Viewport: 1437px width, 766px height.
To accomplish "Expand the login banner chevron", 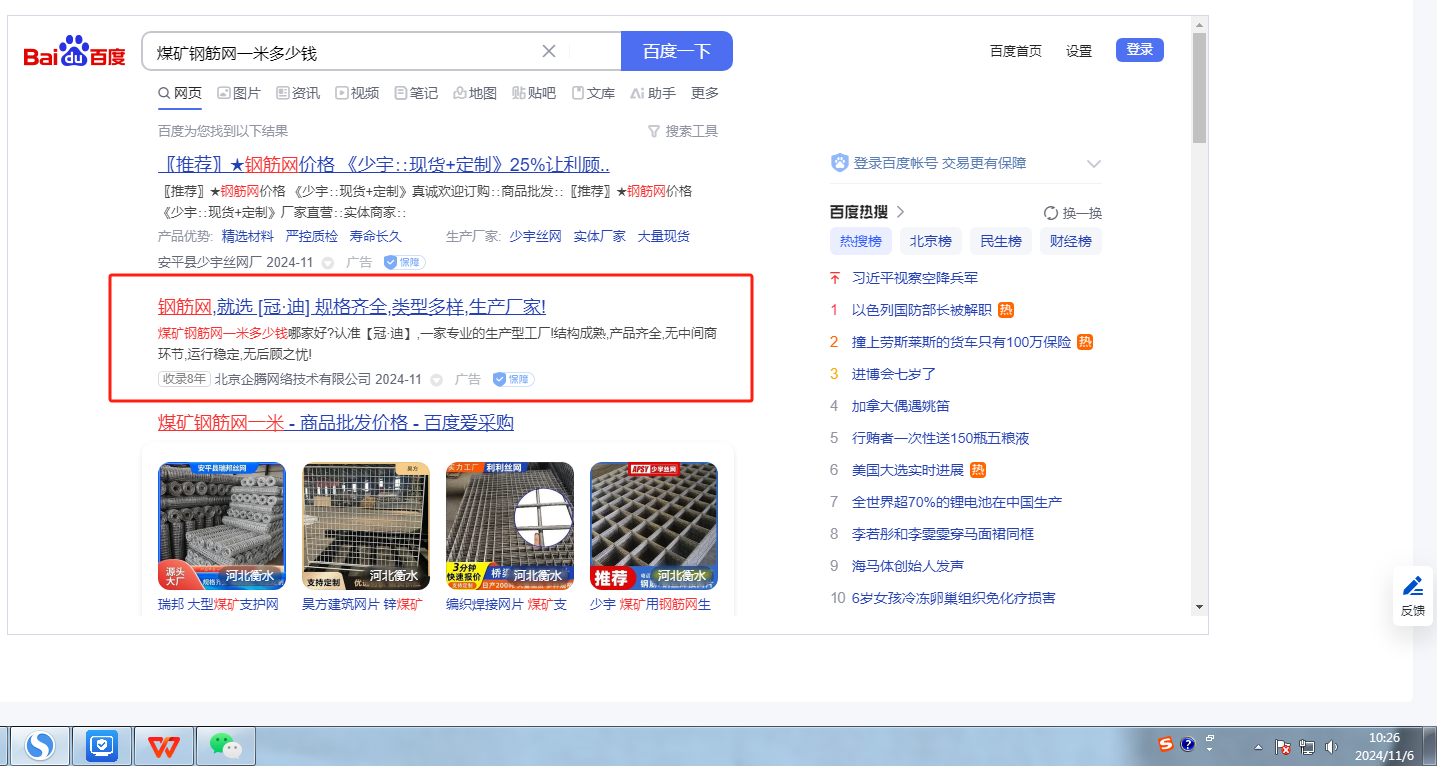I will 1093,164.
